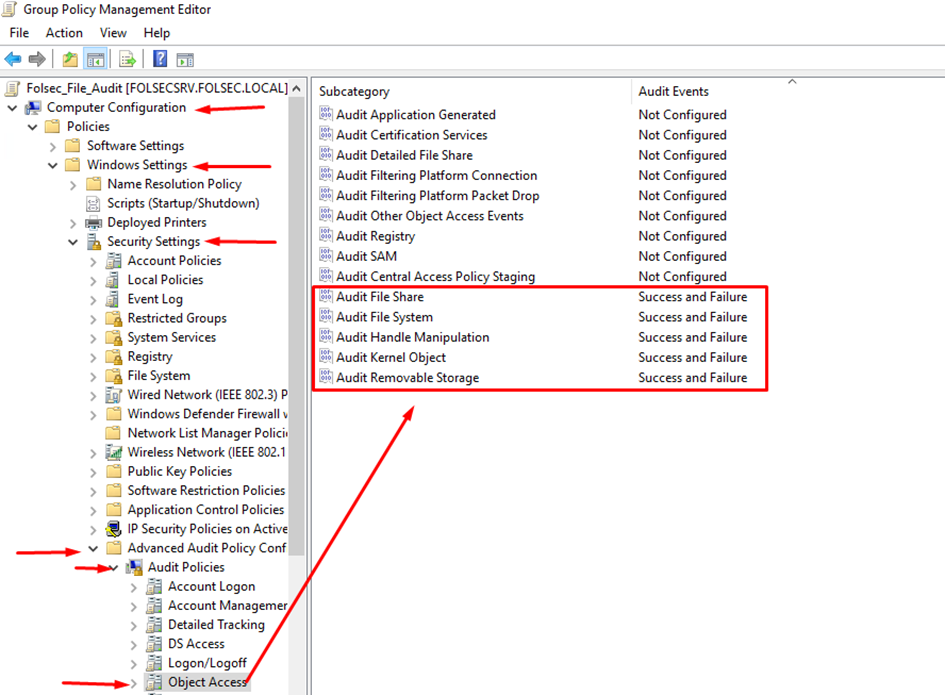Viewport: 945px width, 695px height.
Task: Collapse the Windows Settings tree node
Action: (52, 166)
